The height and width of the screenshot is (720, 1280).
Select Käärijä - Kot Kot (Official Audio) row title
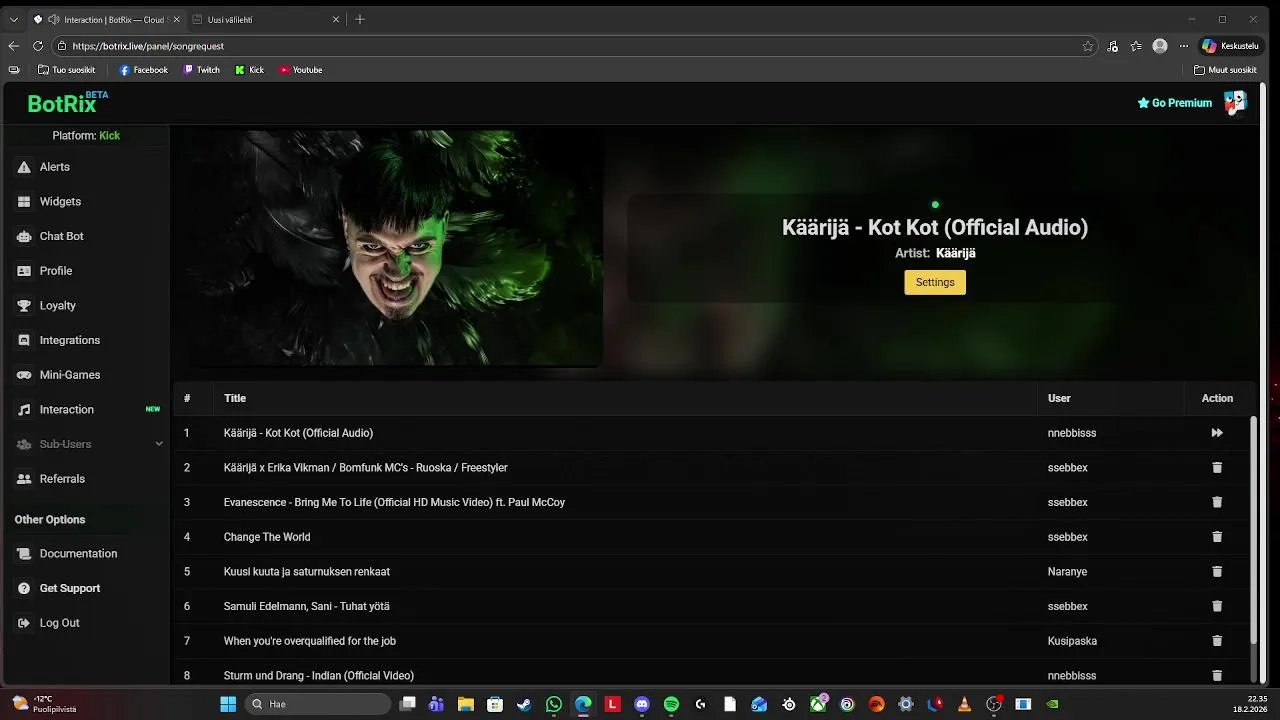click(298, 433)
